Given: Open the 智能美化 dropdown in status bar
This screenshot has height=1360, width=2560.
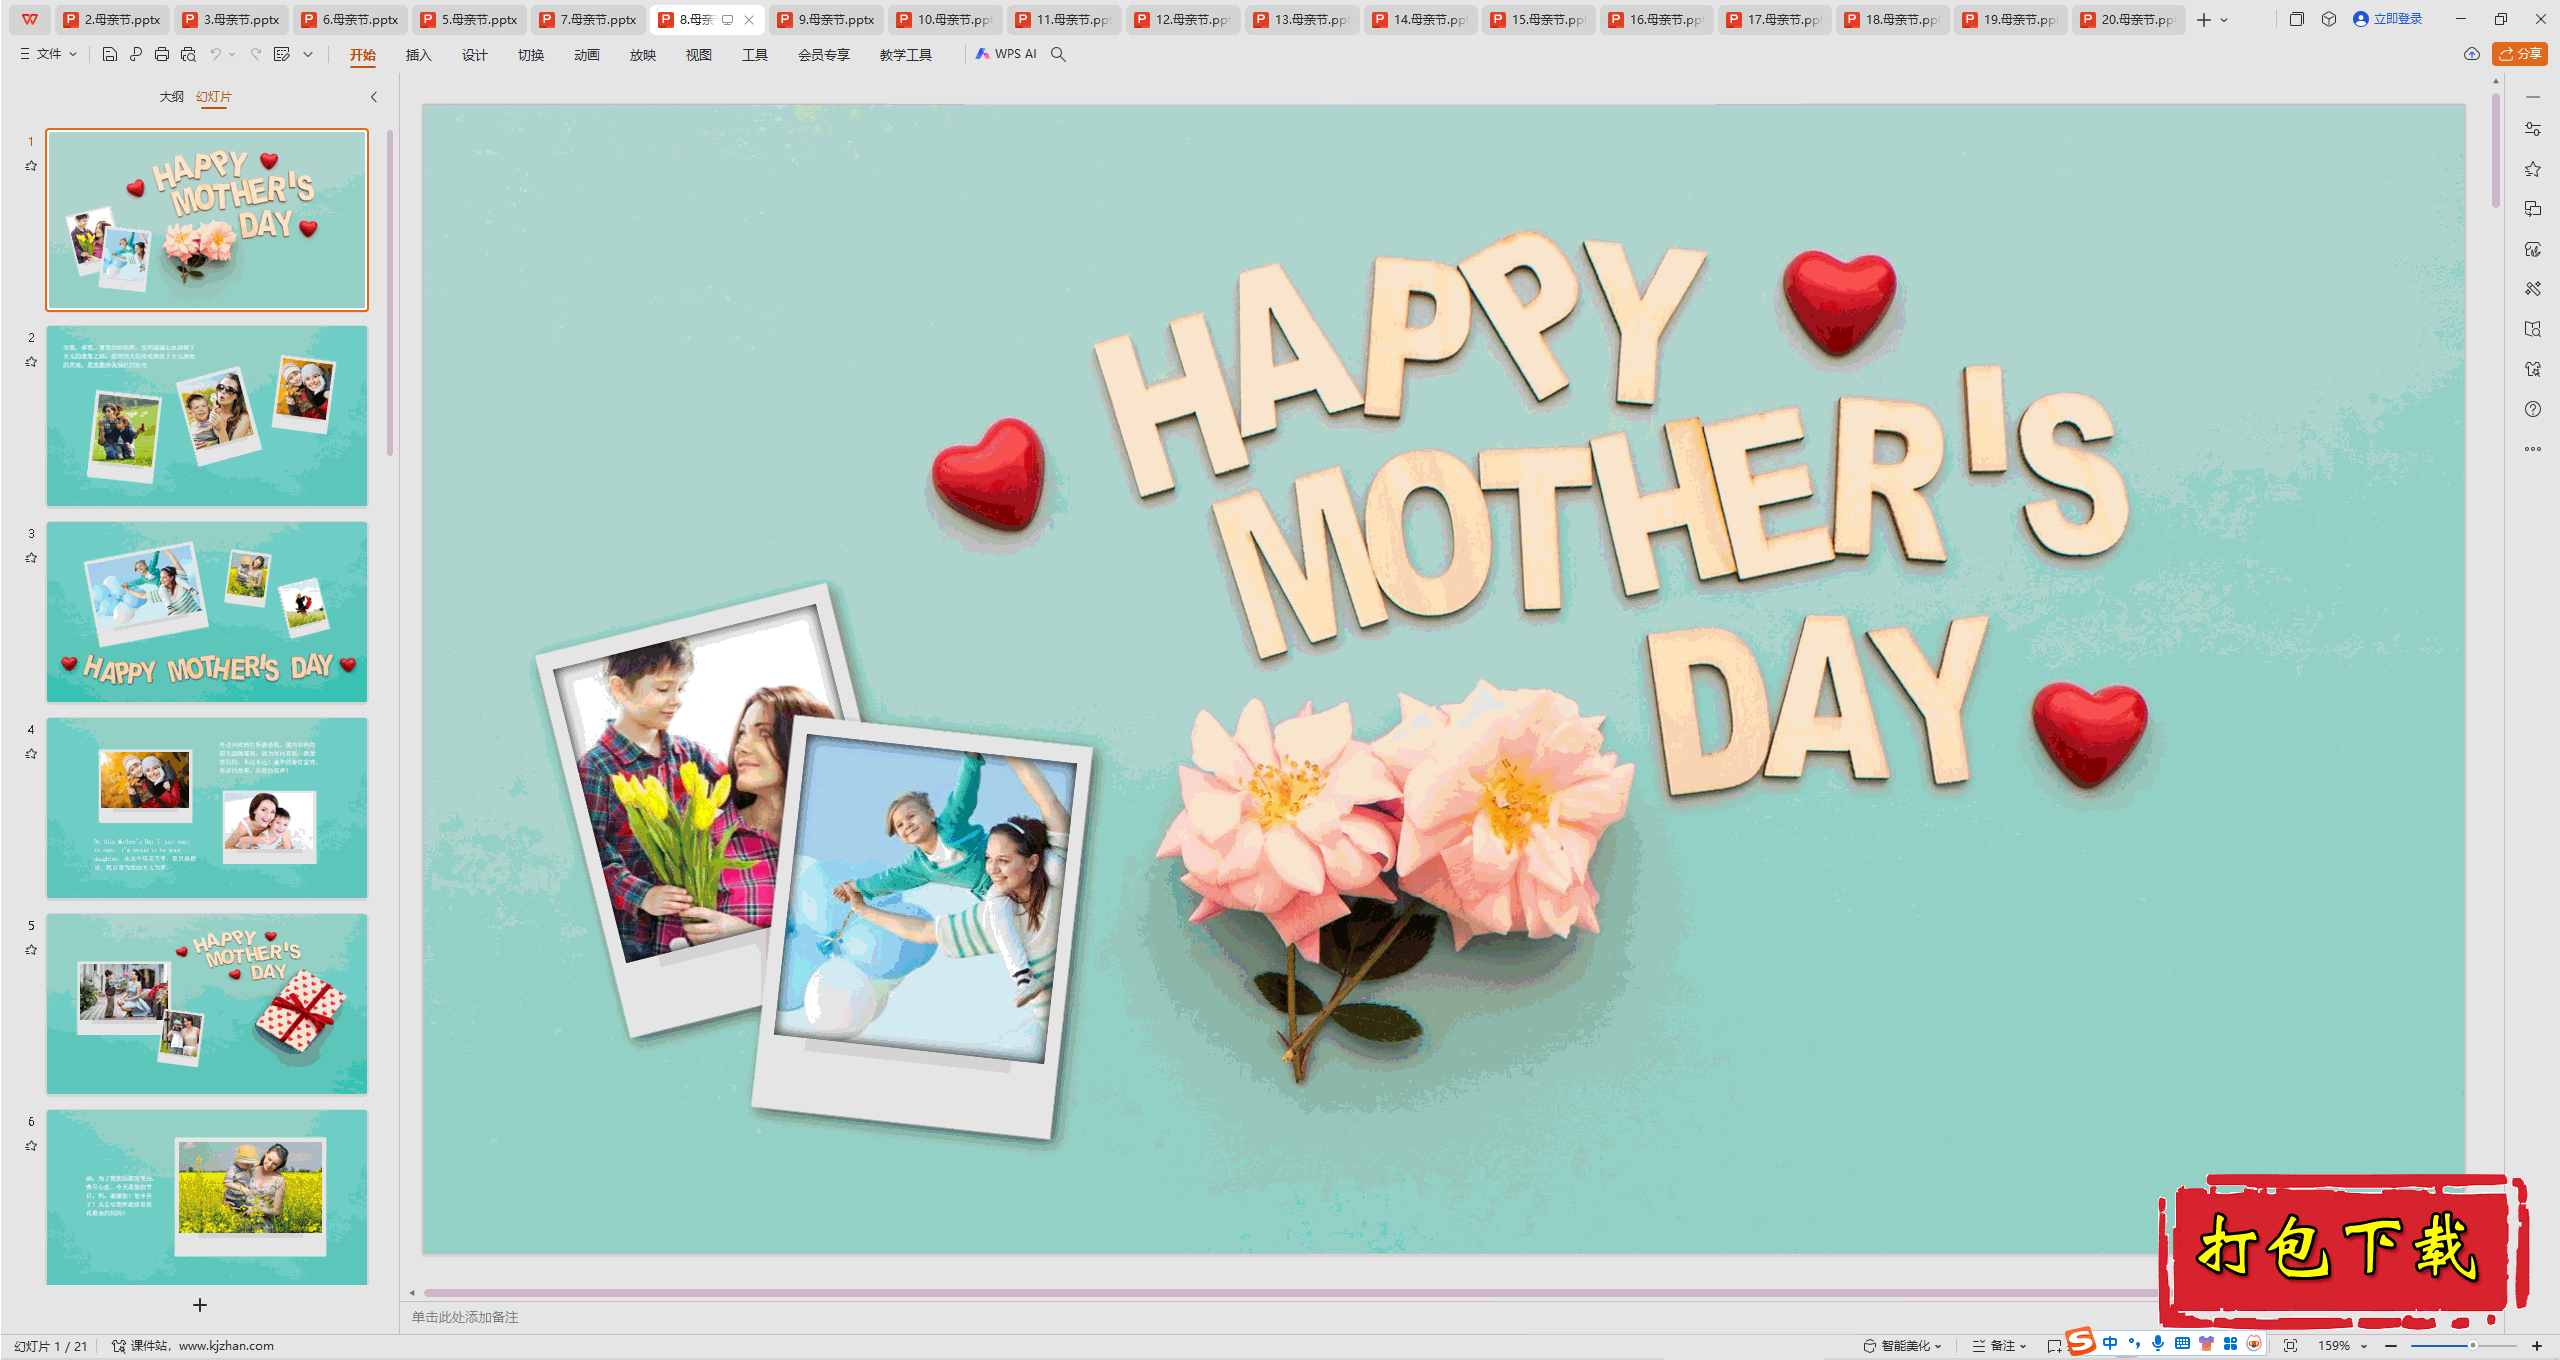Looking at the screenshot, I should pos(1902,1346).
